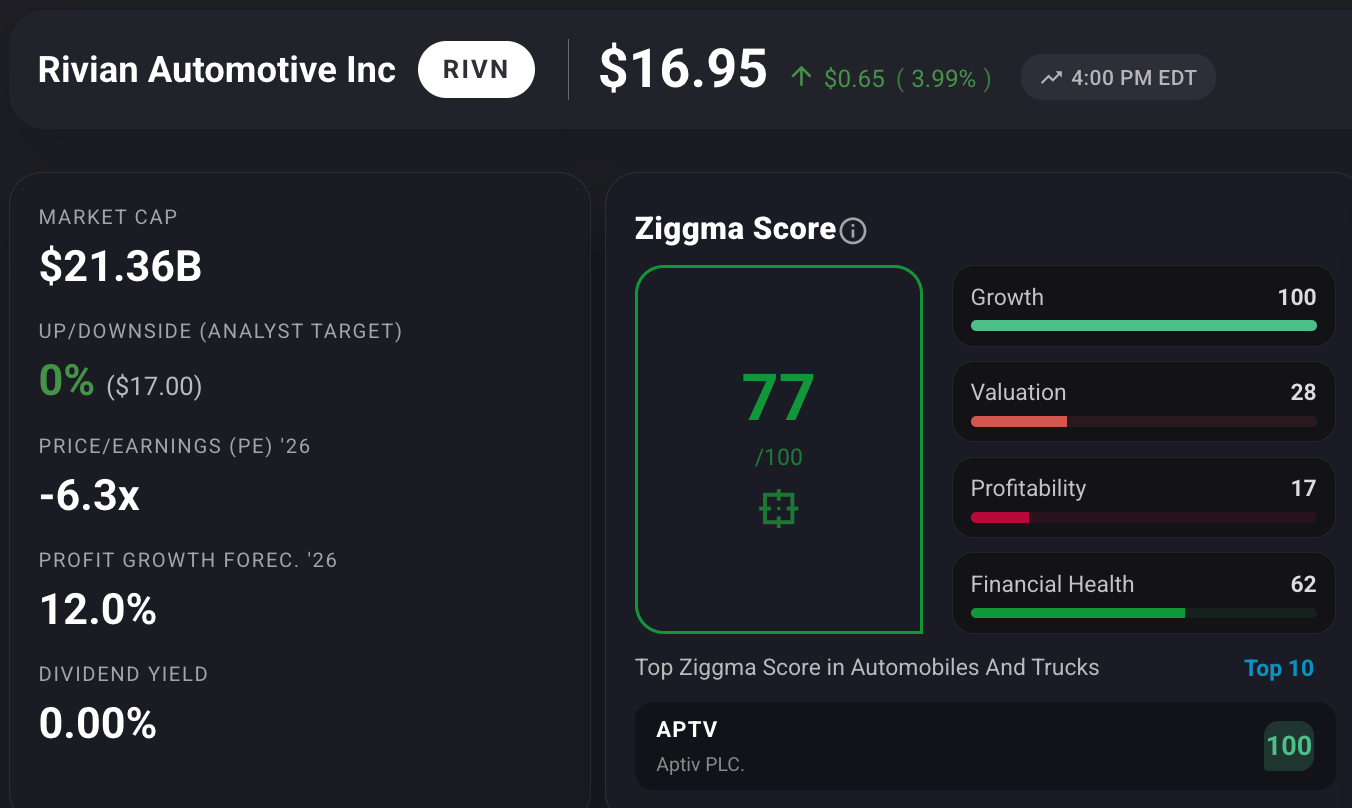The image size is (1352, 808).
Task: Click the 4:00 PM EDT time pill
Action: pos(1118,78)
